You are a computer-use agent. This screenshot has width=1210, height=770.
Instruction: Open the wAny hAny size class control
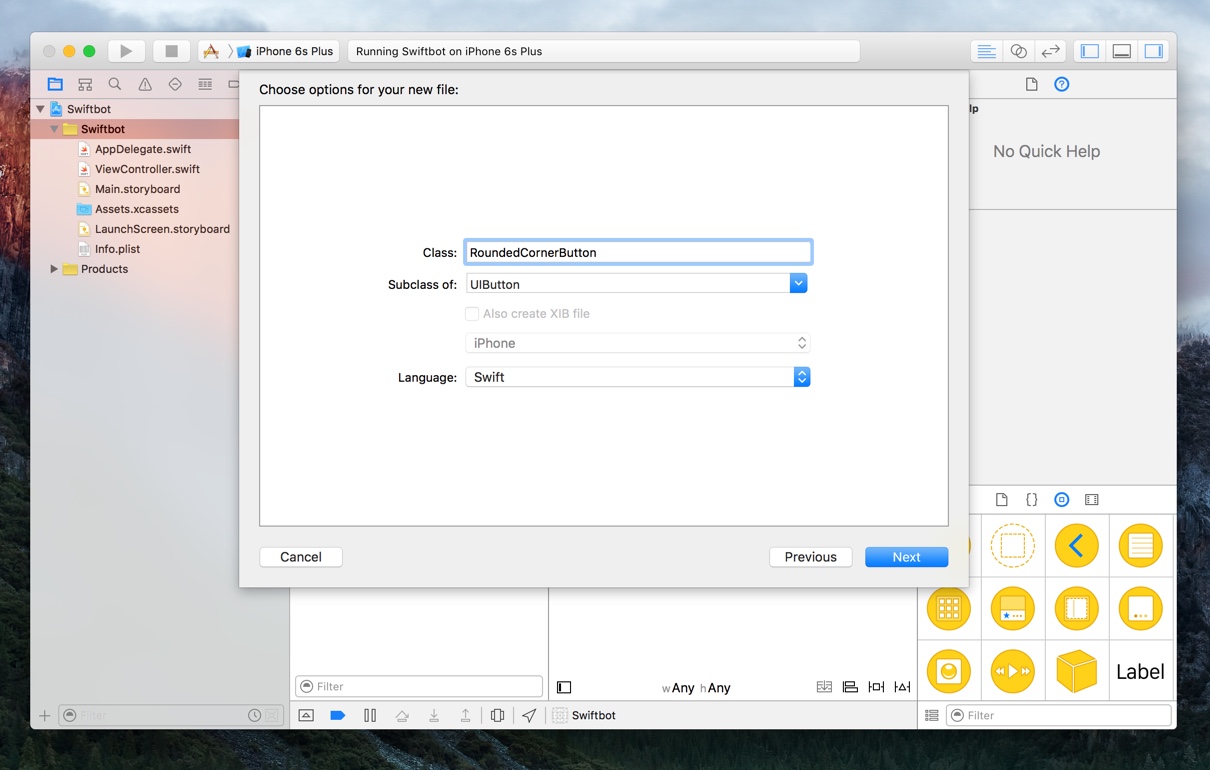point(696,688)
